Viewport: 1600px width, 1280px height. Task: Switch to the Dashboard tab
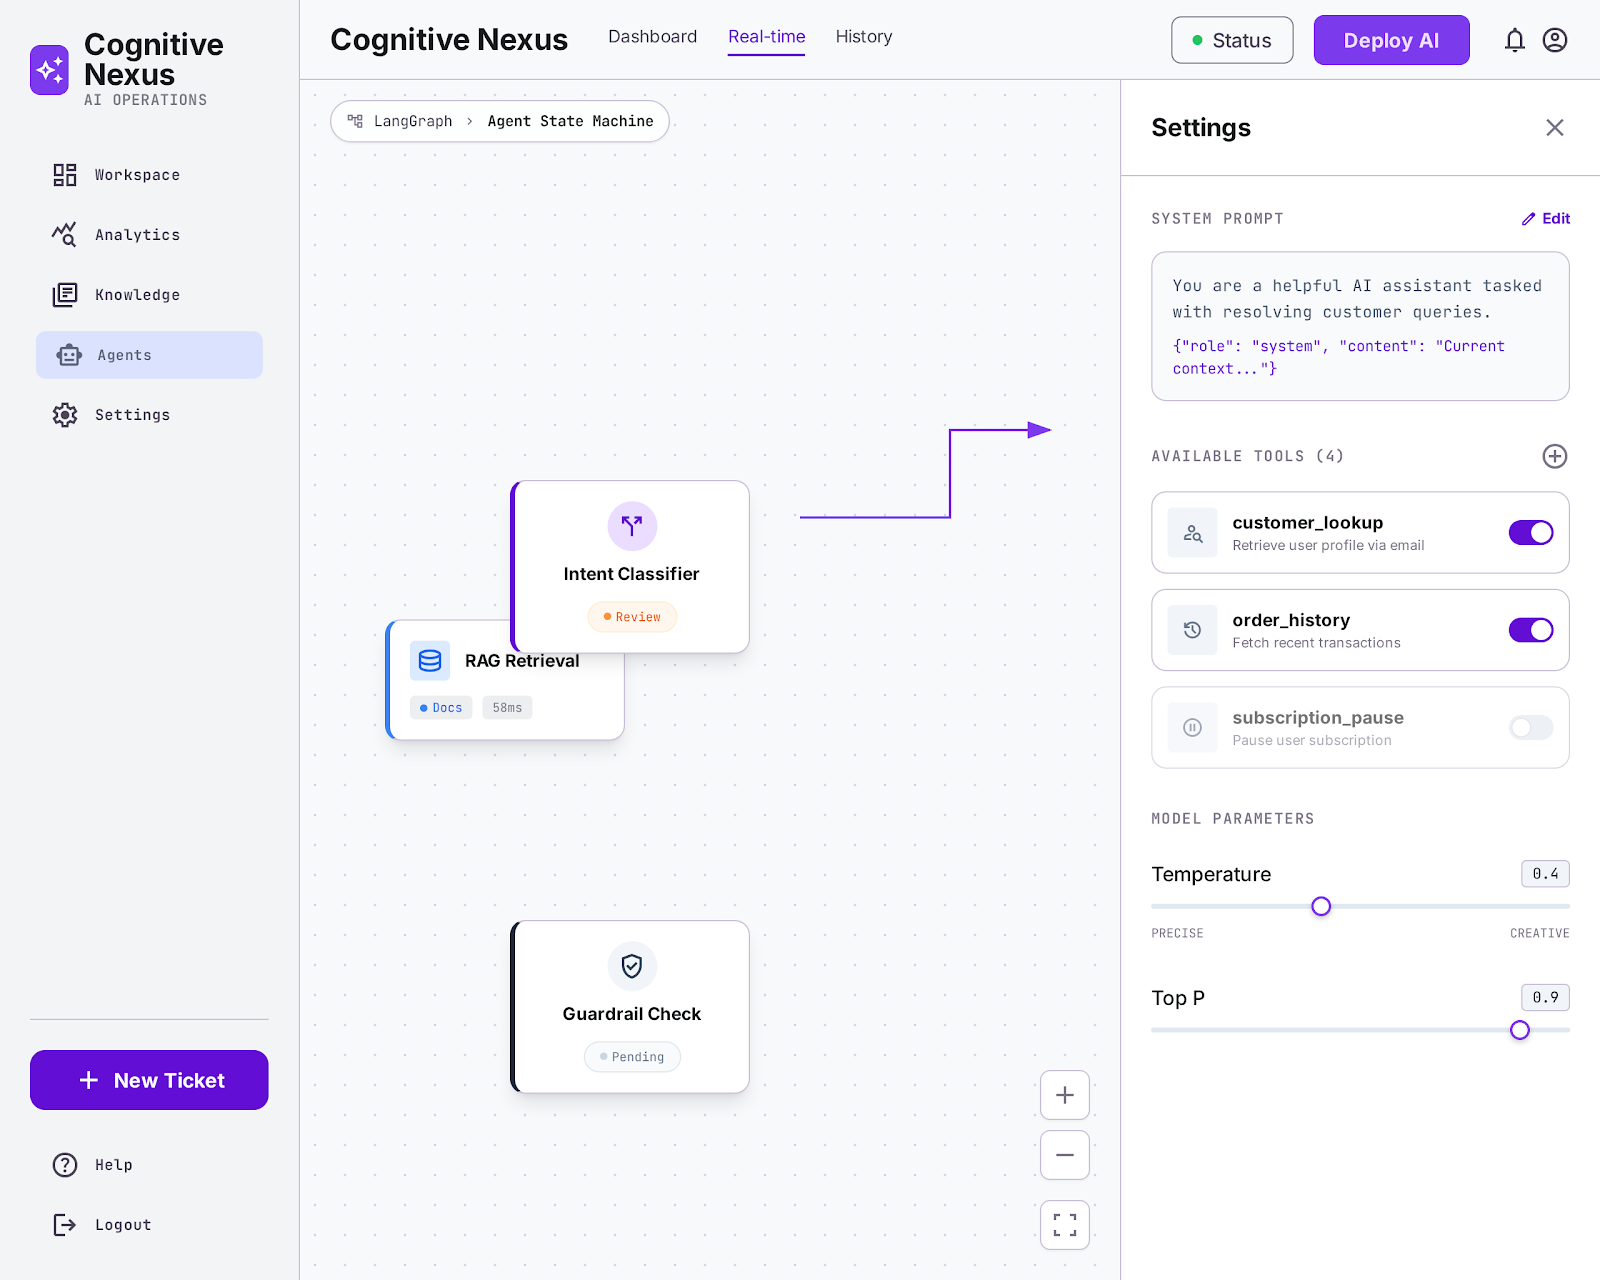(x=652, y=37)
